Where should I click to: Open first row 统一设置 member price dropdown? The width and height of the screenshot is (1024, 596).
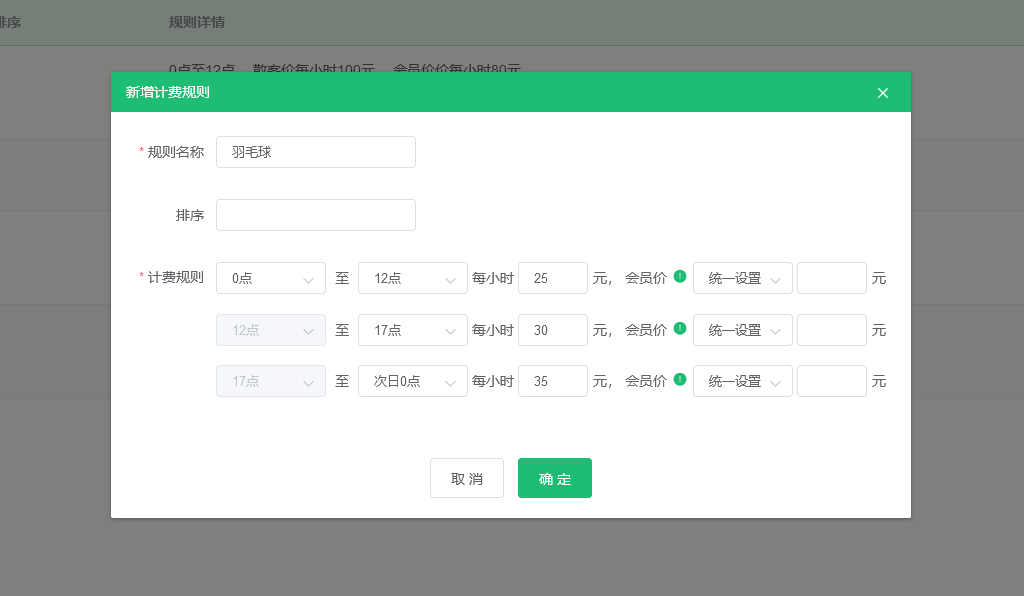pyautogui.click(x=743, y=278)
